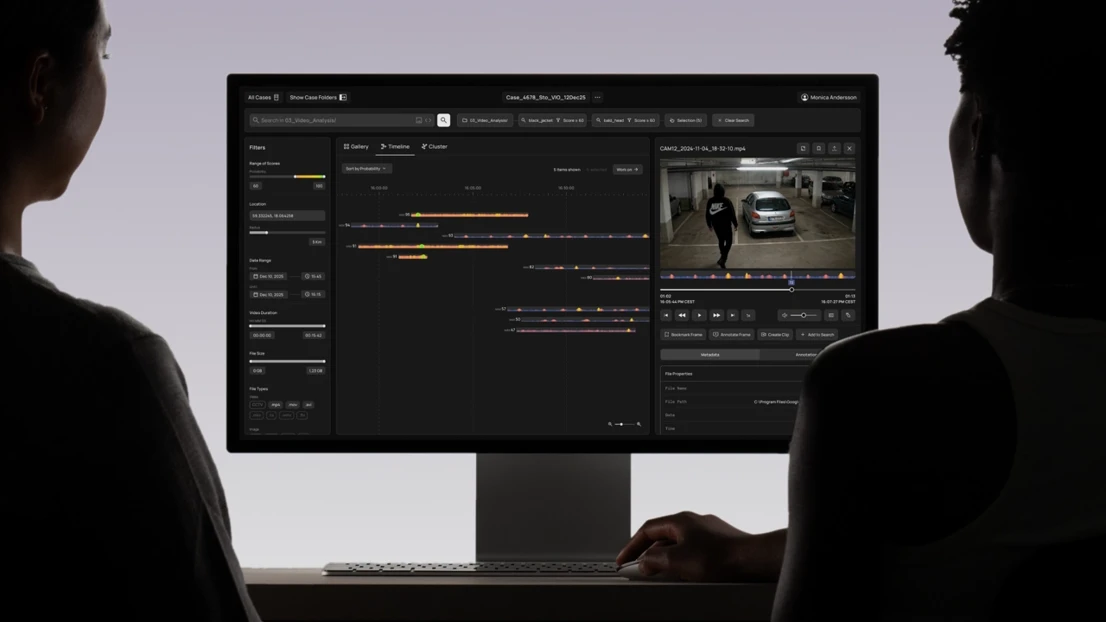
Task: Click the Bookmark Frame button
Action: pos(684,335)
